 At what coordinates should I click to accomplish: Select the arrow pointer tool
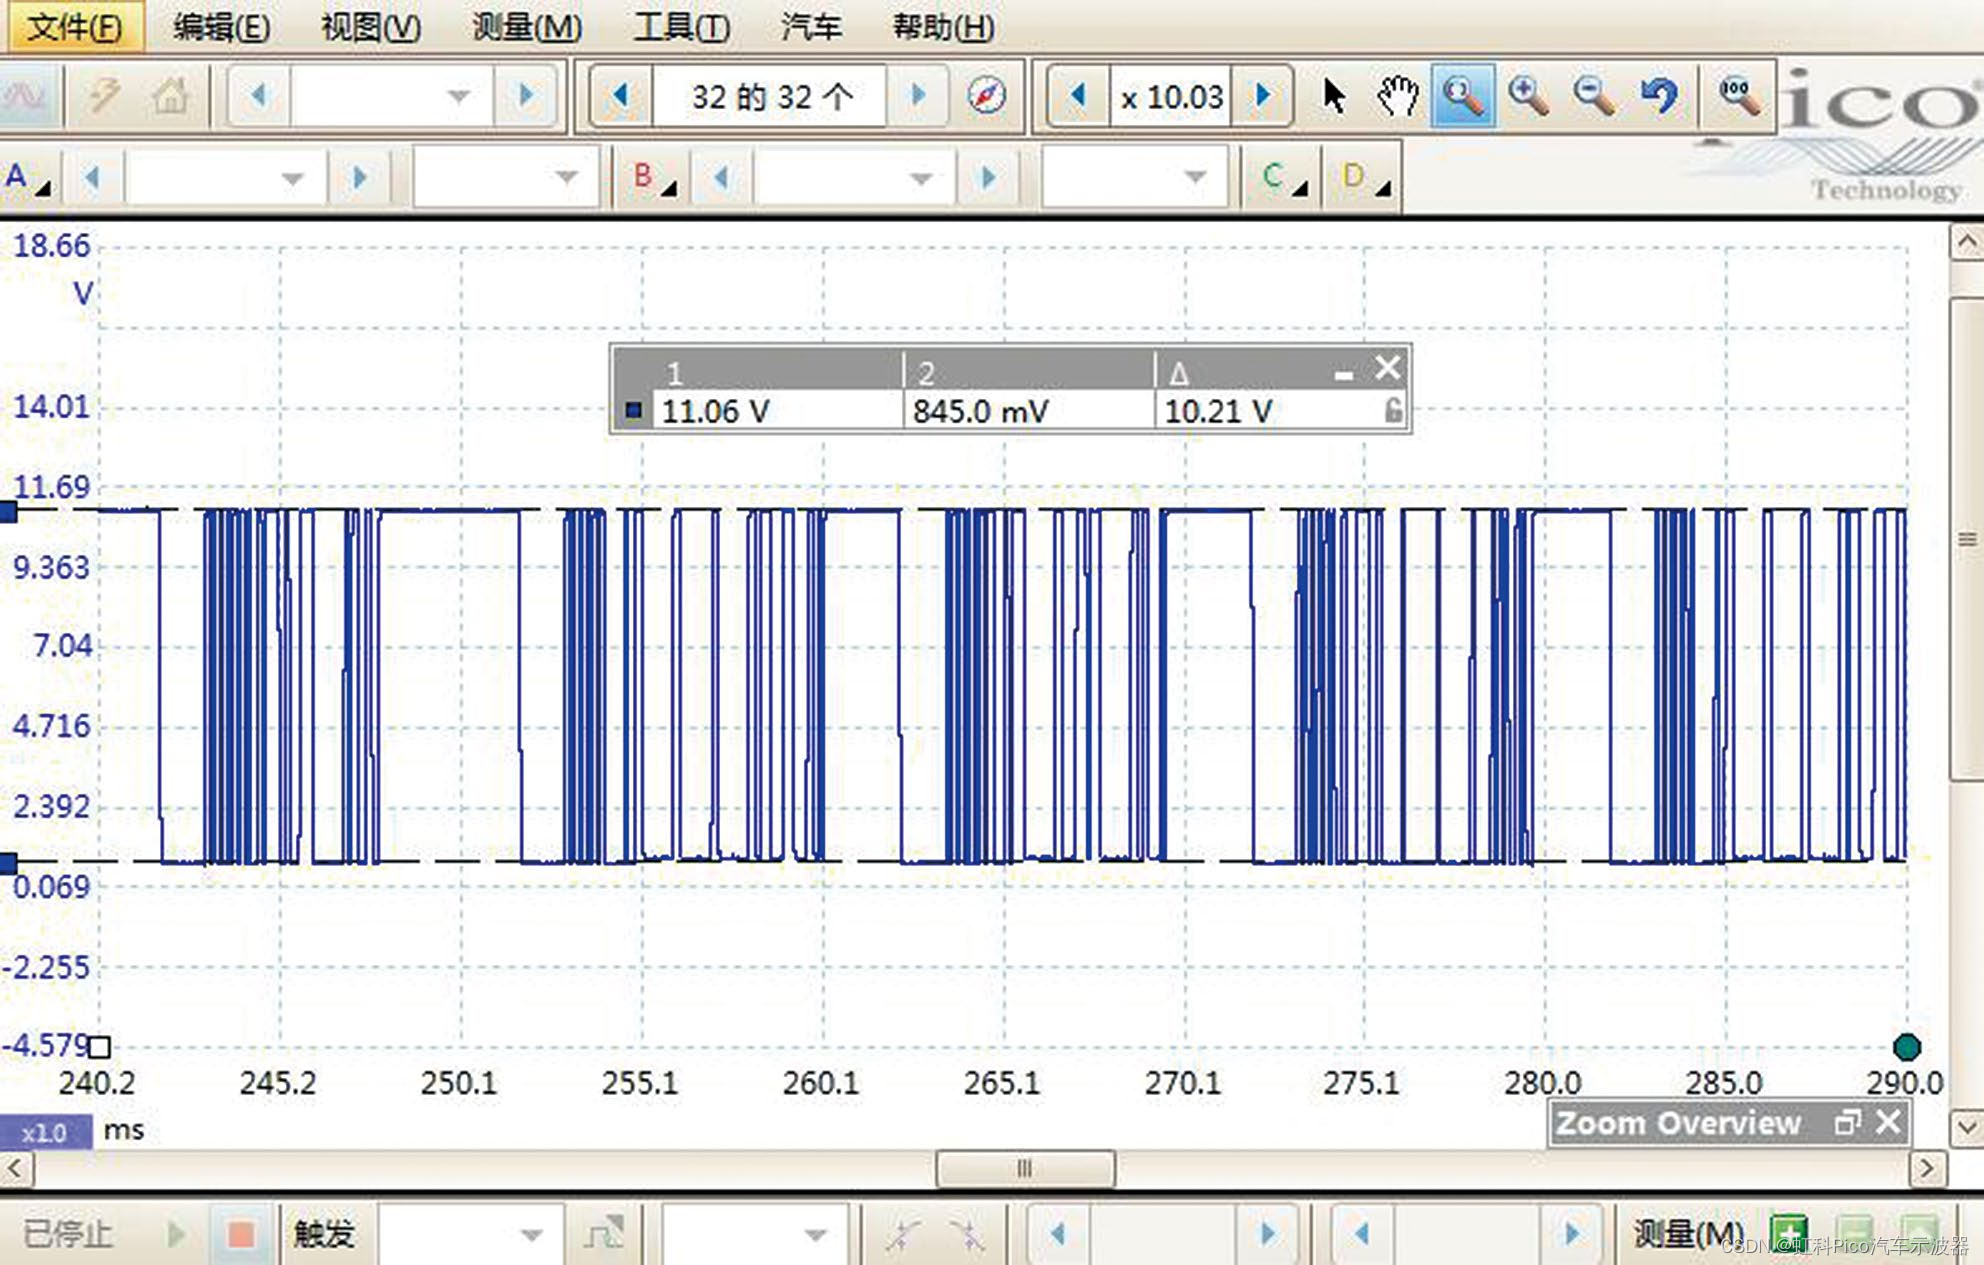1333,96
